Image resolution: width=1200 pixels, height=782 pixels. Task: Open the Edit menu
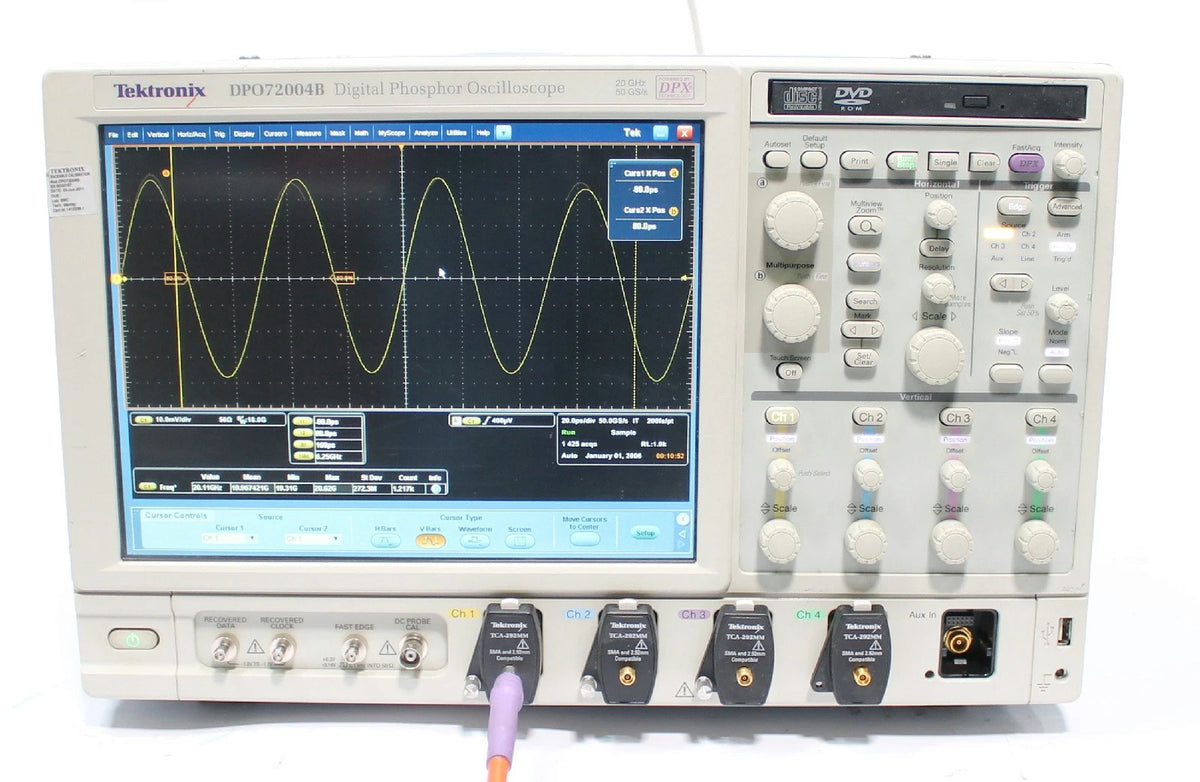(133, 133)
